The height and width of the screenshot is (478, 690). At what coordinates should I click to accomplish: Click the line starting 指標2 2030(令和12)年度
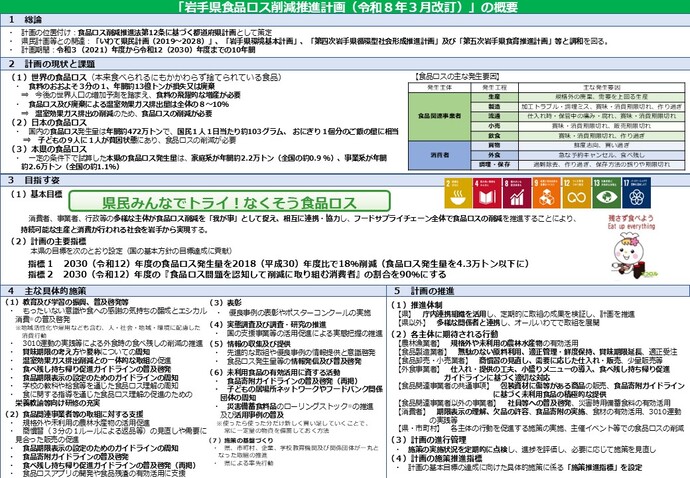pyautogui.click(x=237, y=274)
